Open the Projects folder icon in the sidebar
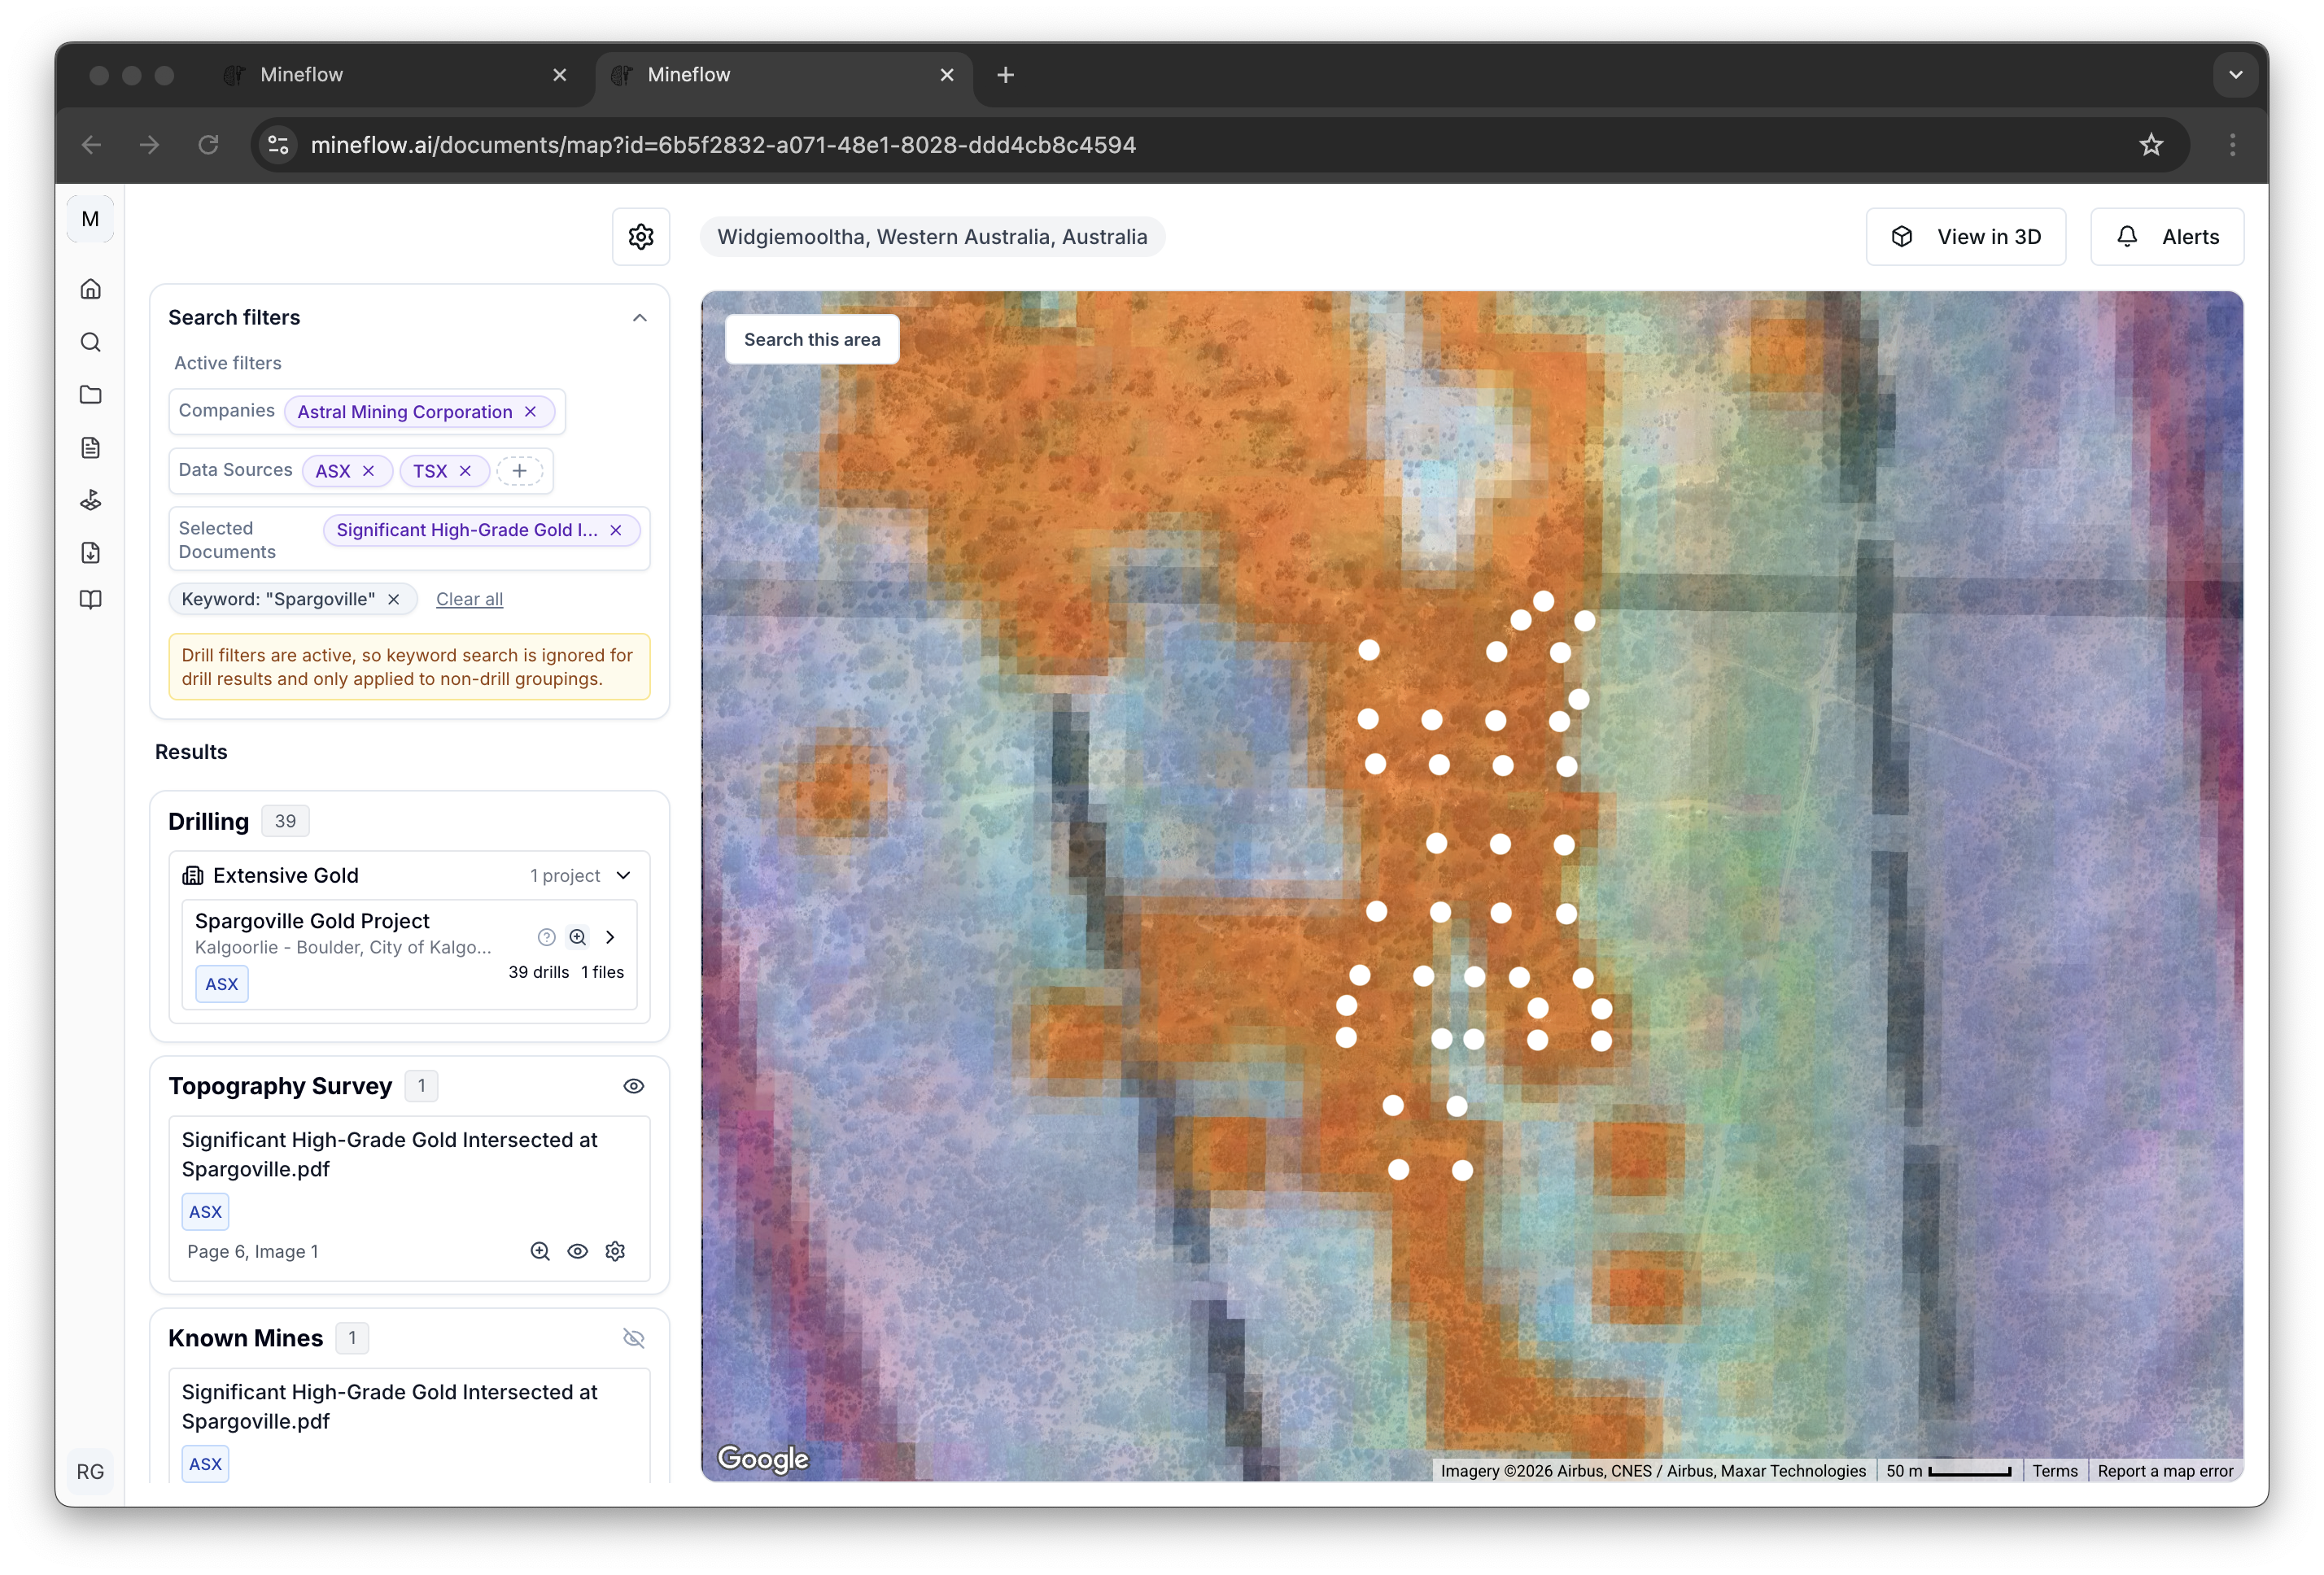 point(90,395)
